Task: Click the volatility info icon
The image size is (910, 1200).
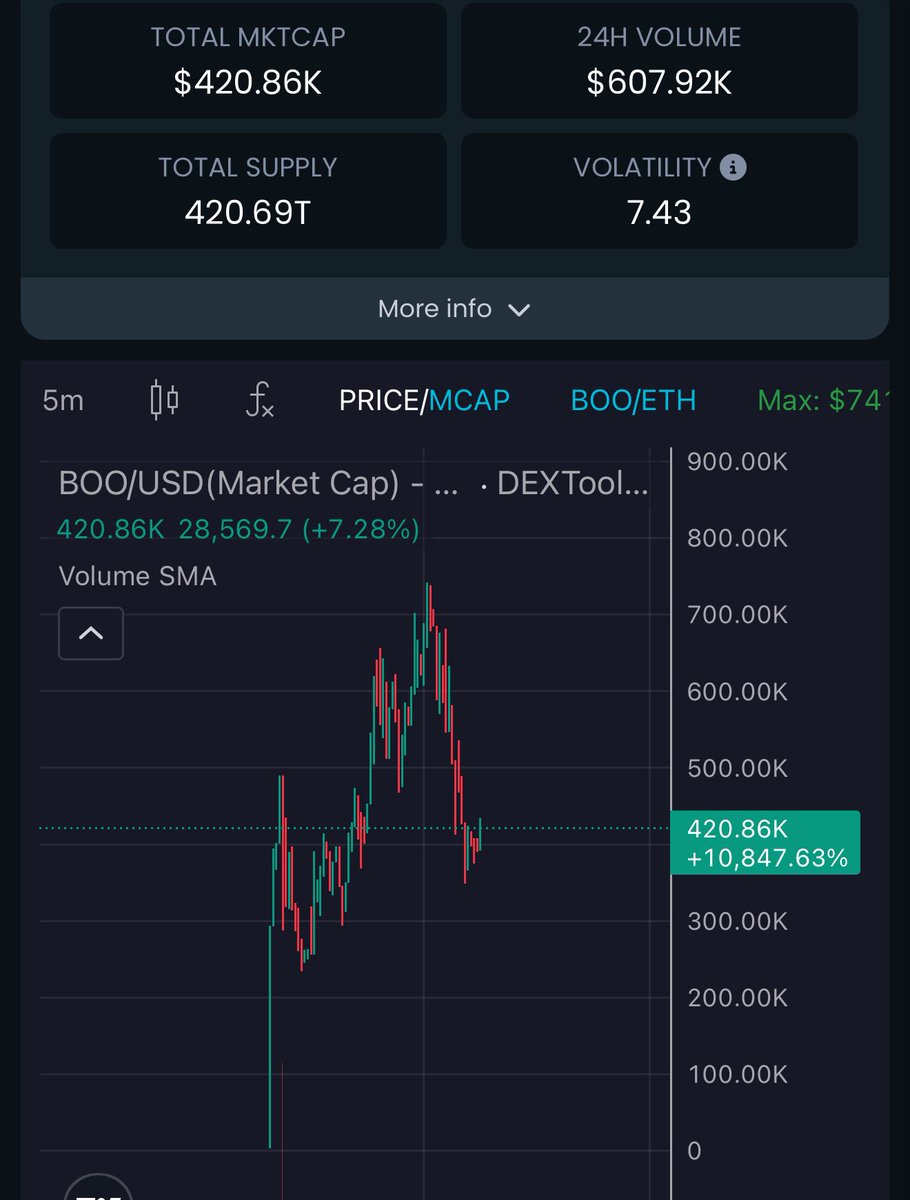Action: (x=733, y=167)
